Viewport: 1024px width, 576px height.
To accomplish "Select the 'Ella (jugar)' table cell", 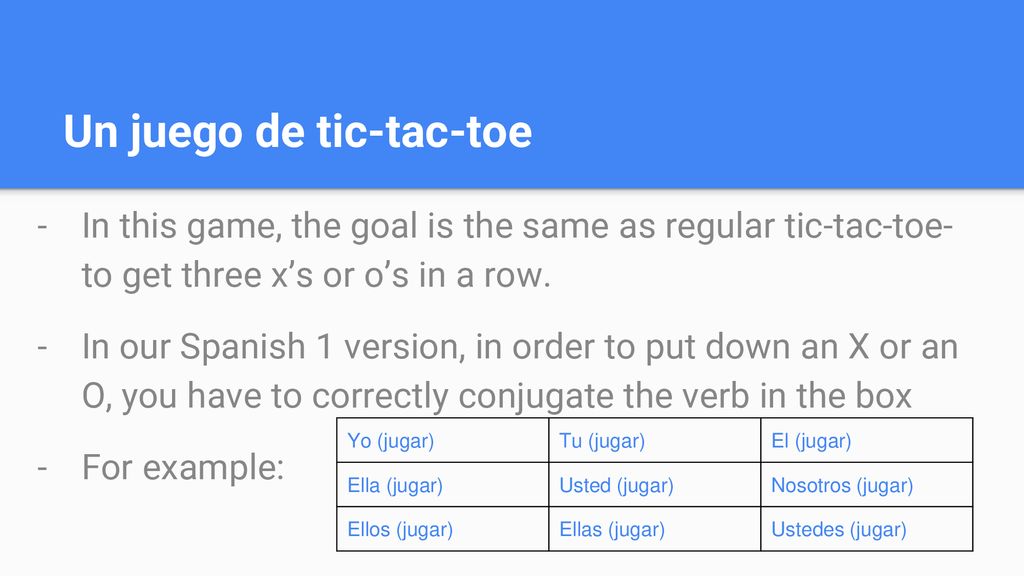I will [443, 485].
